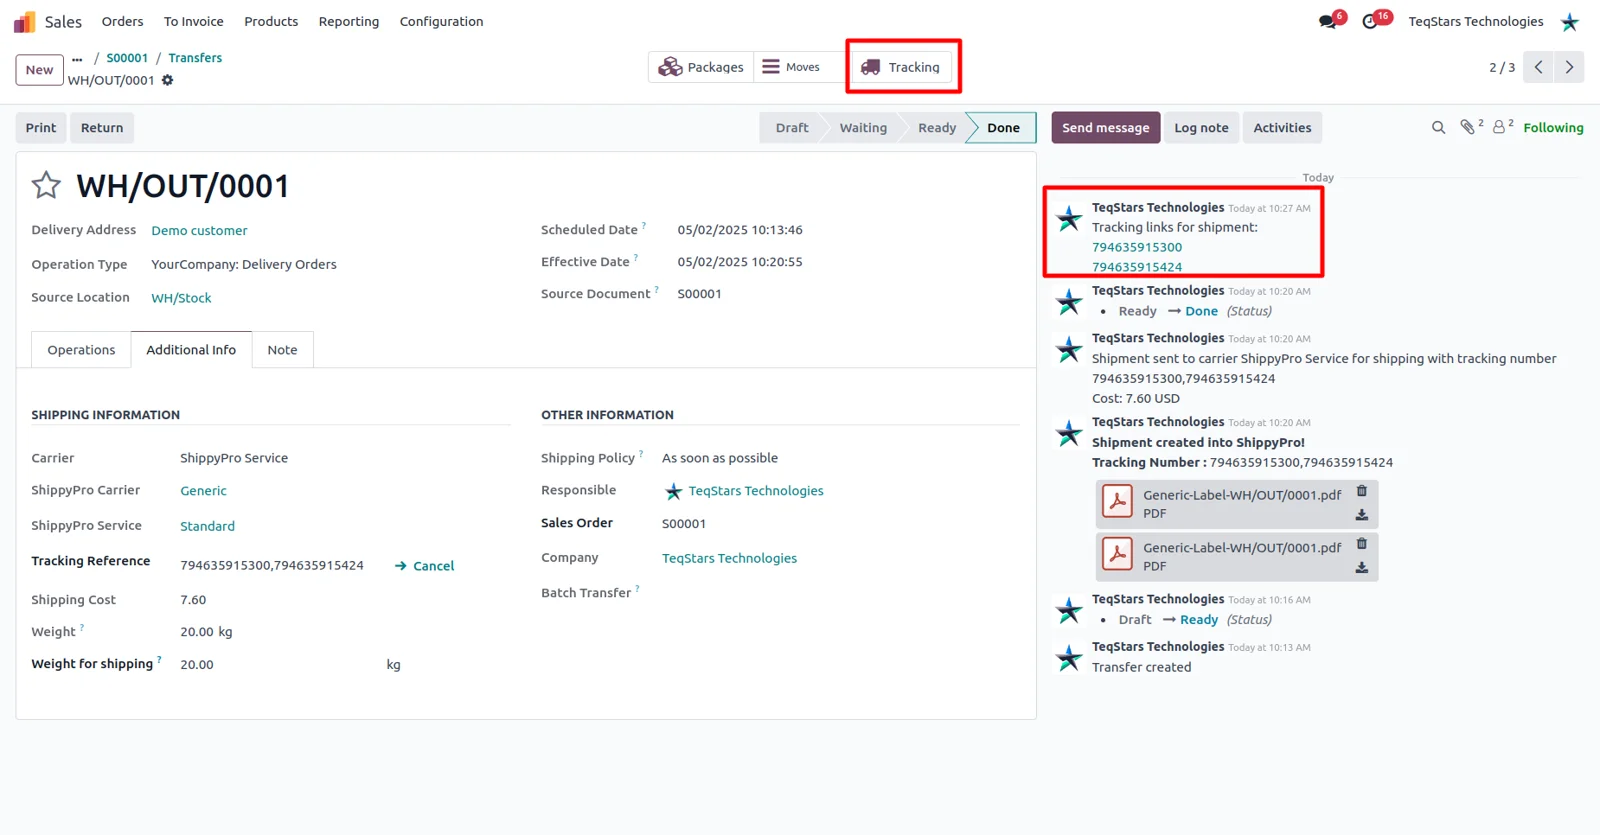Open the Moves smart button
Image resolution: width=1600 pixels, height=835 pixels.
pos(801,67)
